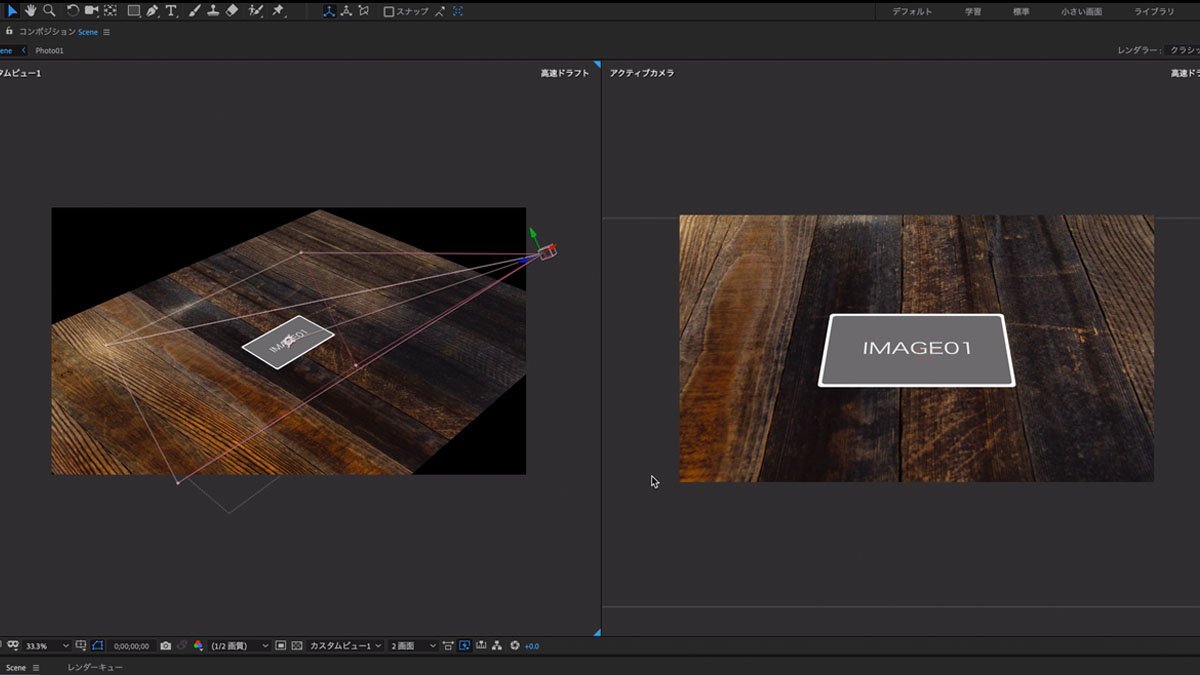
Task: Click the 高速ドラフト button in left view
Action: pyautogui.click(x=565, y=73)
